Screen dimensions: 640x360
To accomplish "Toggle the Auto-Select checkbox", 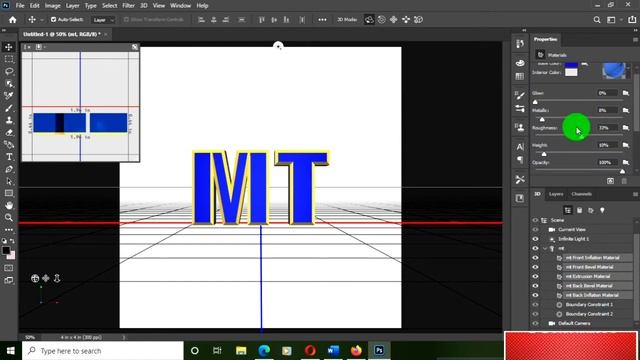I will [53, 20].
